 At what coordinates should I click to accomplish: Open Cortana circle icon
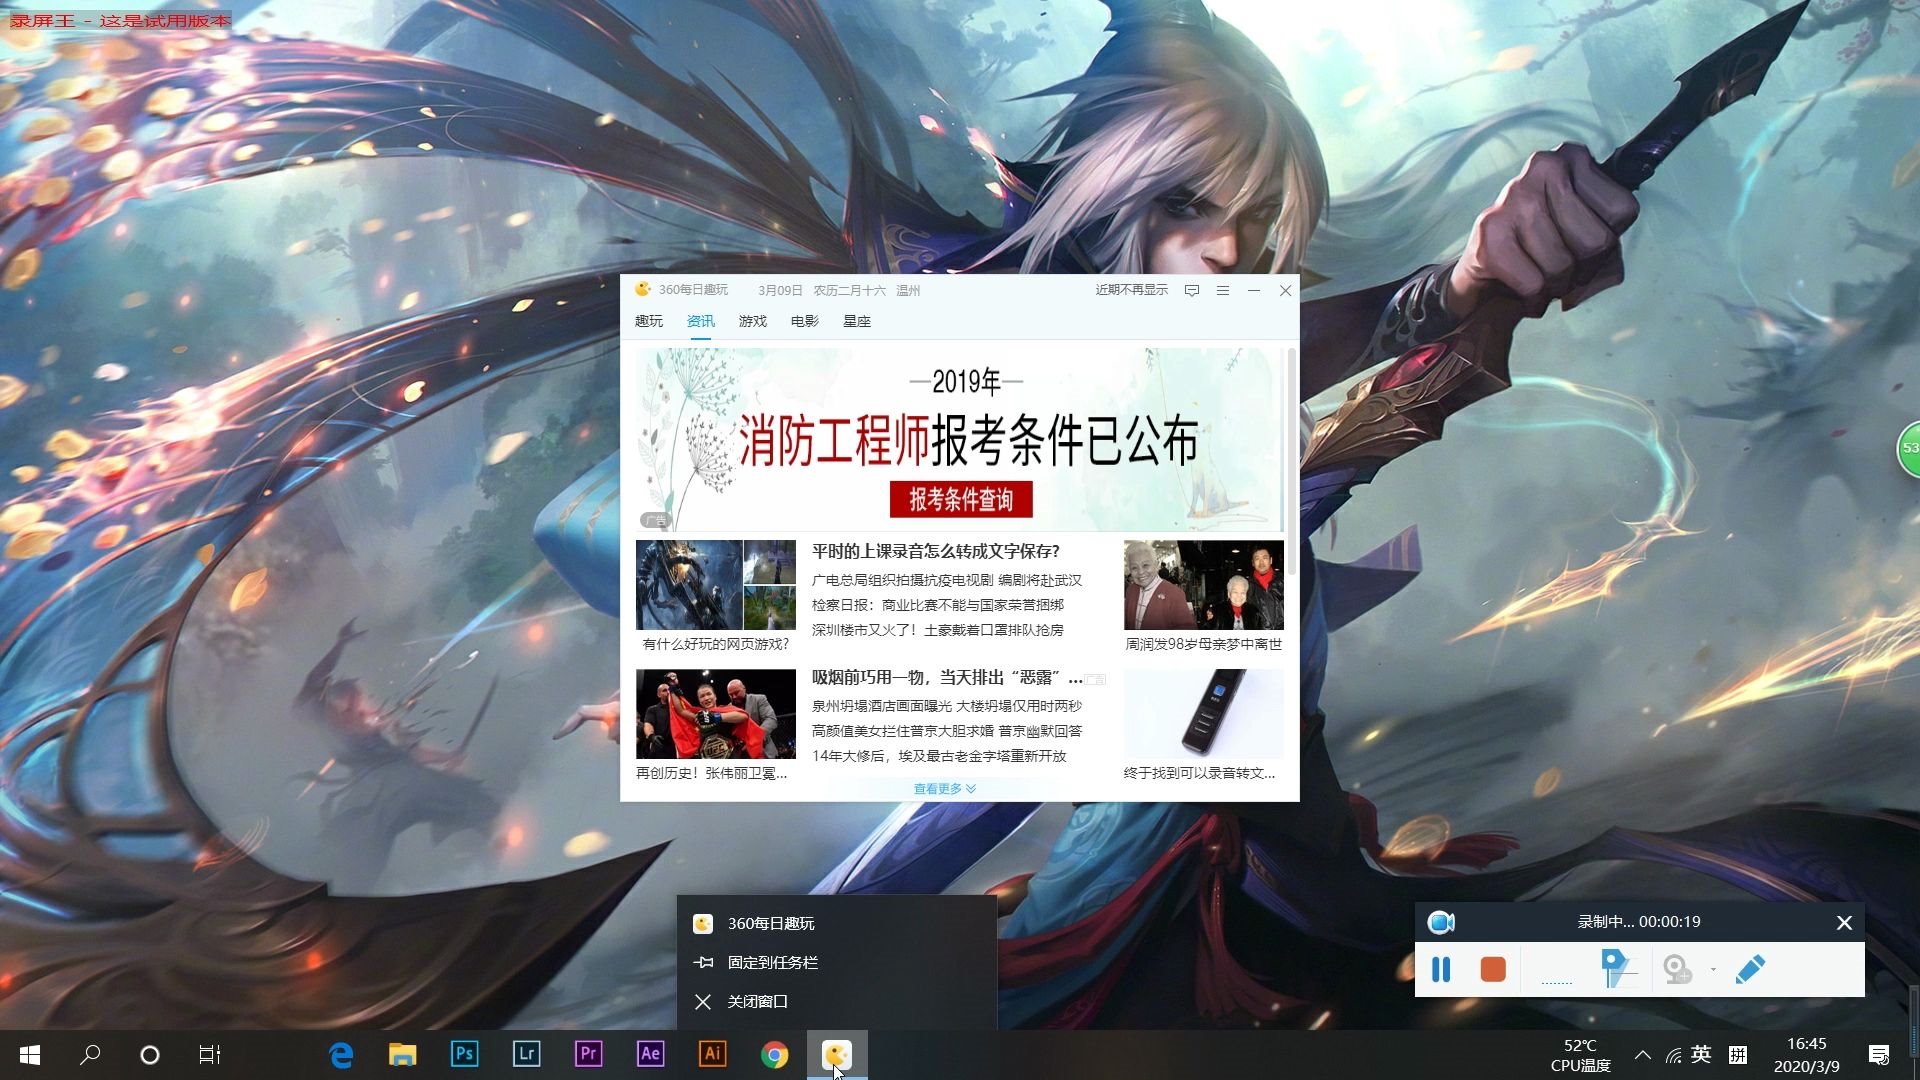click(150, 1055)
